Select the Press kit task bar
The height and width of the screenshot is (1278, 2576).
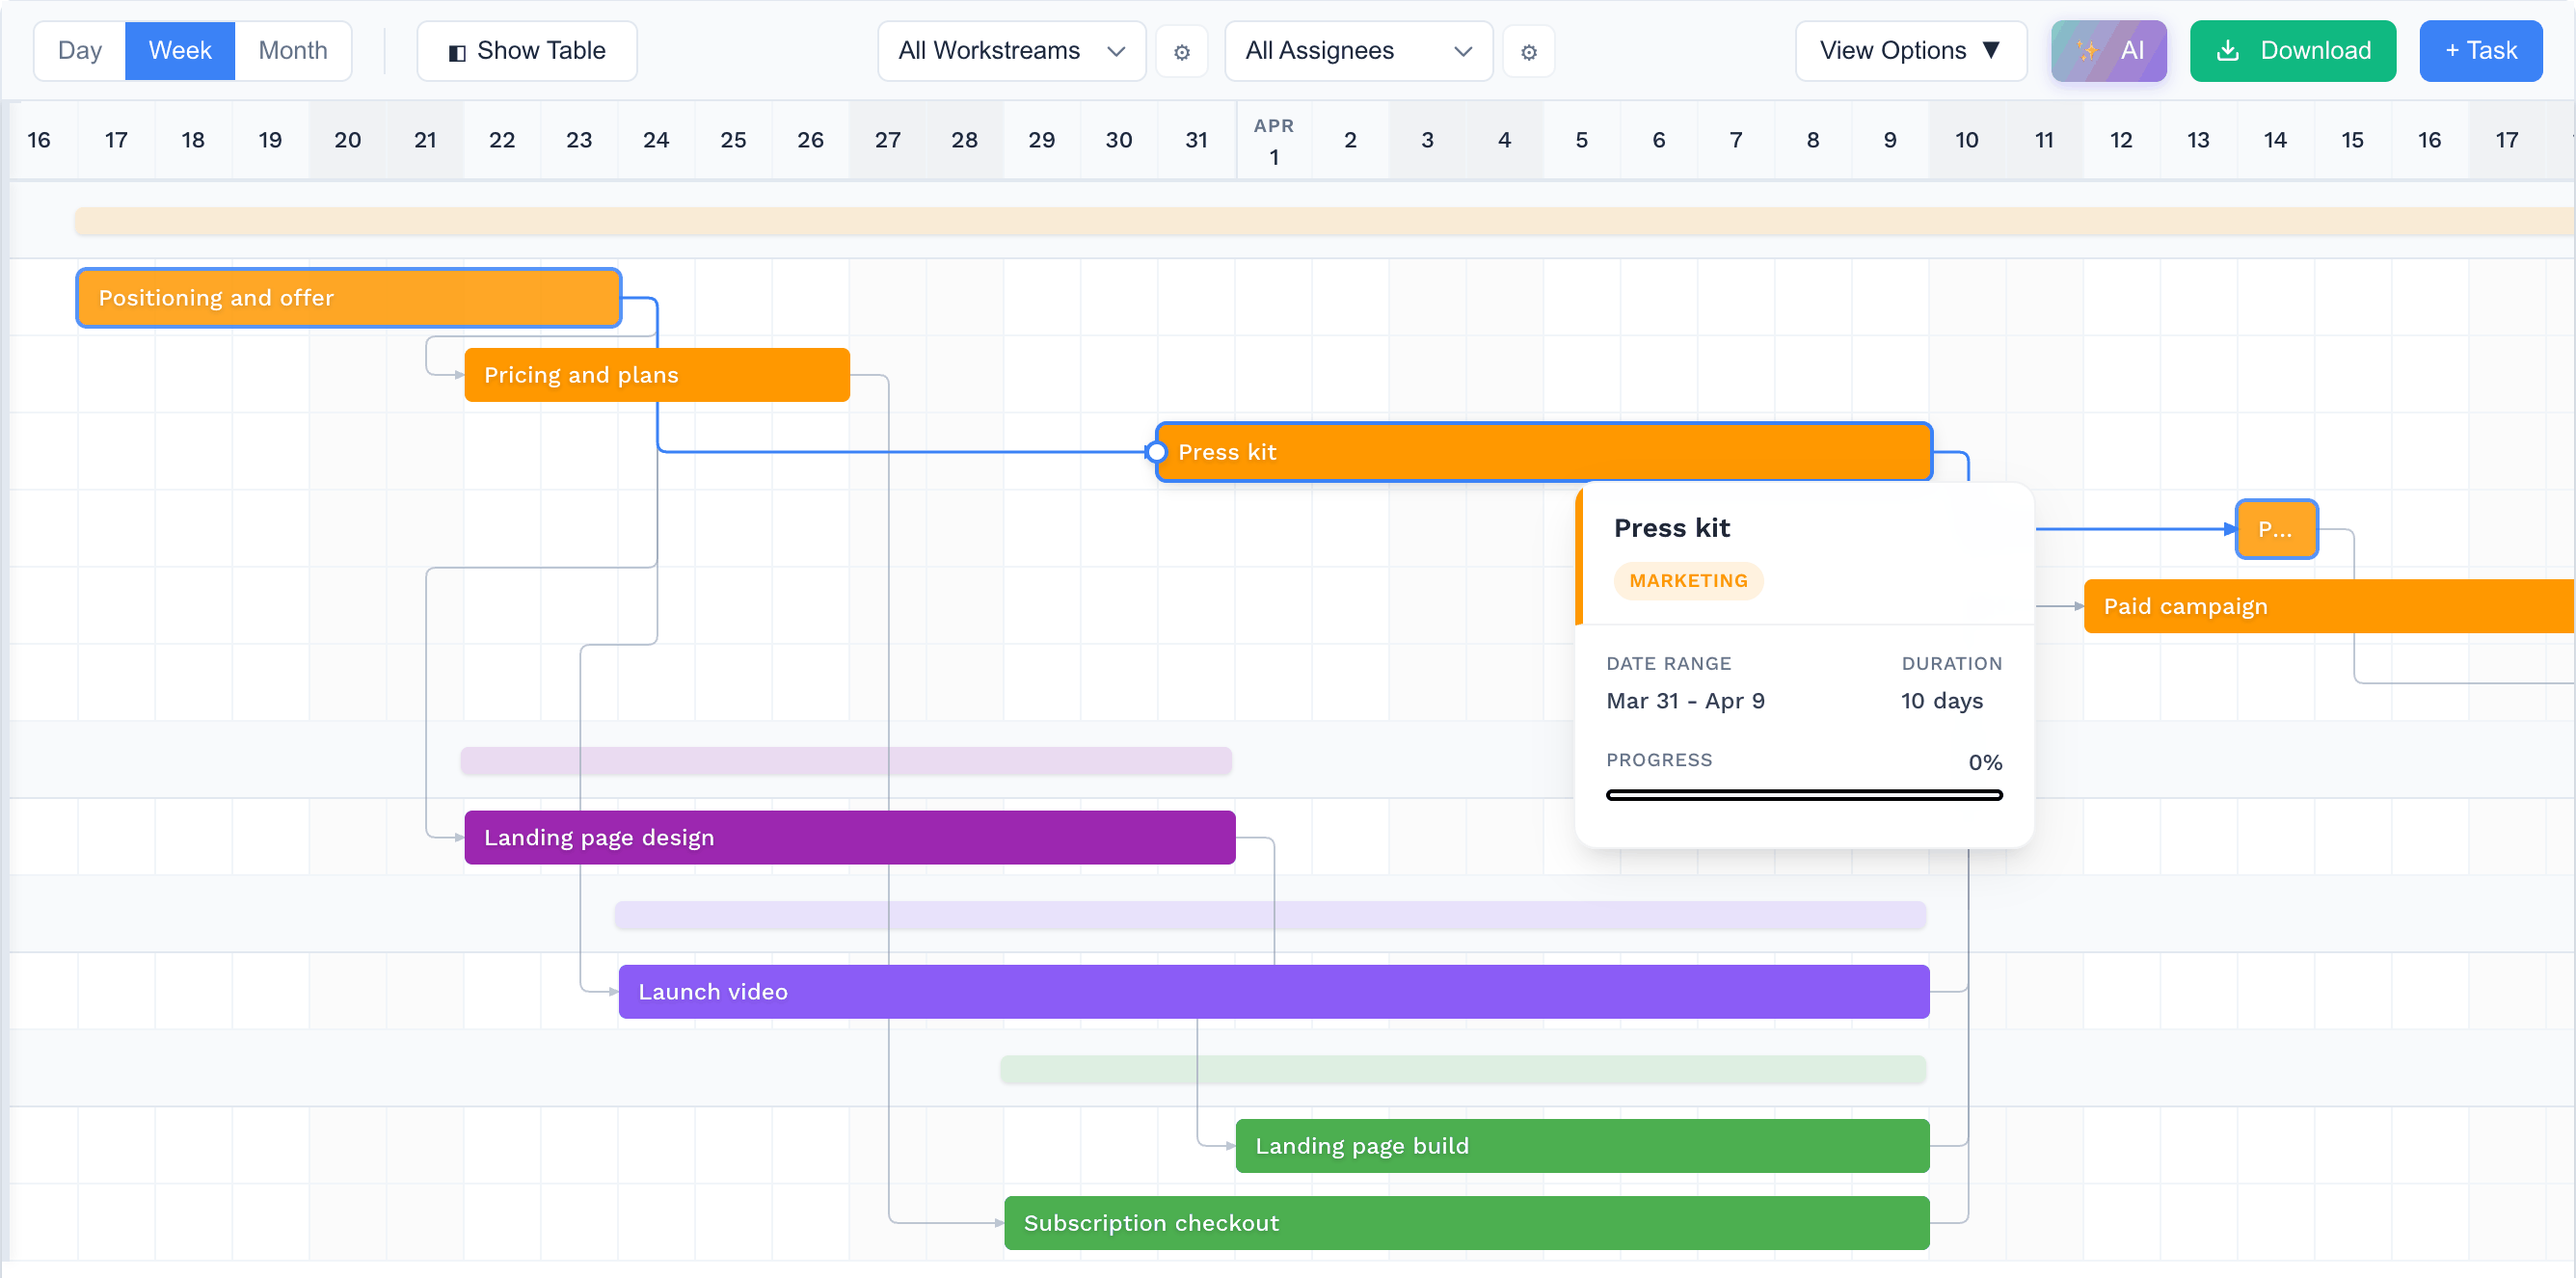(1544, 452)
